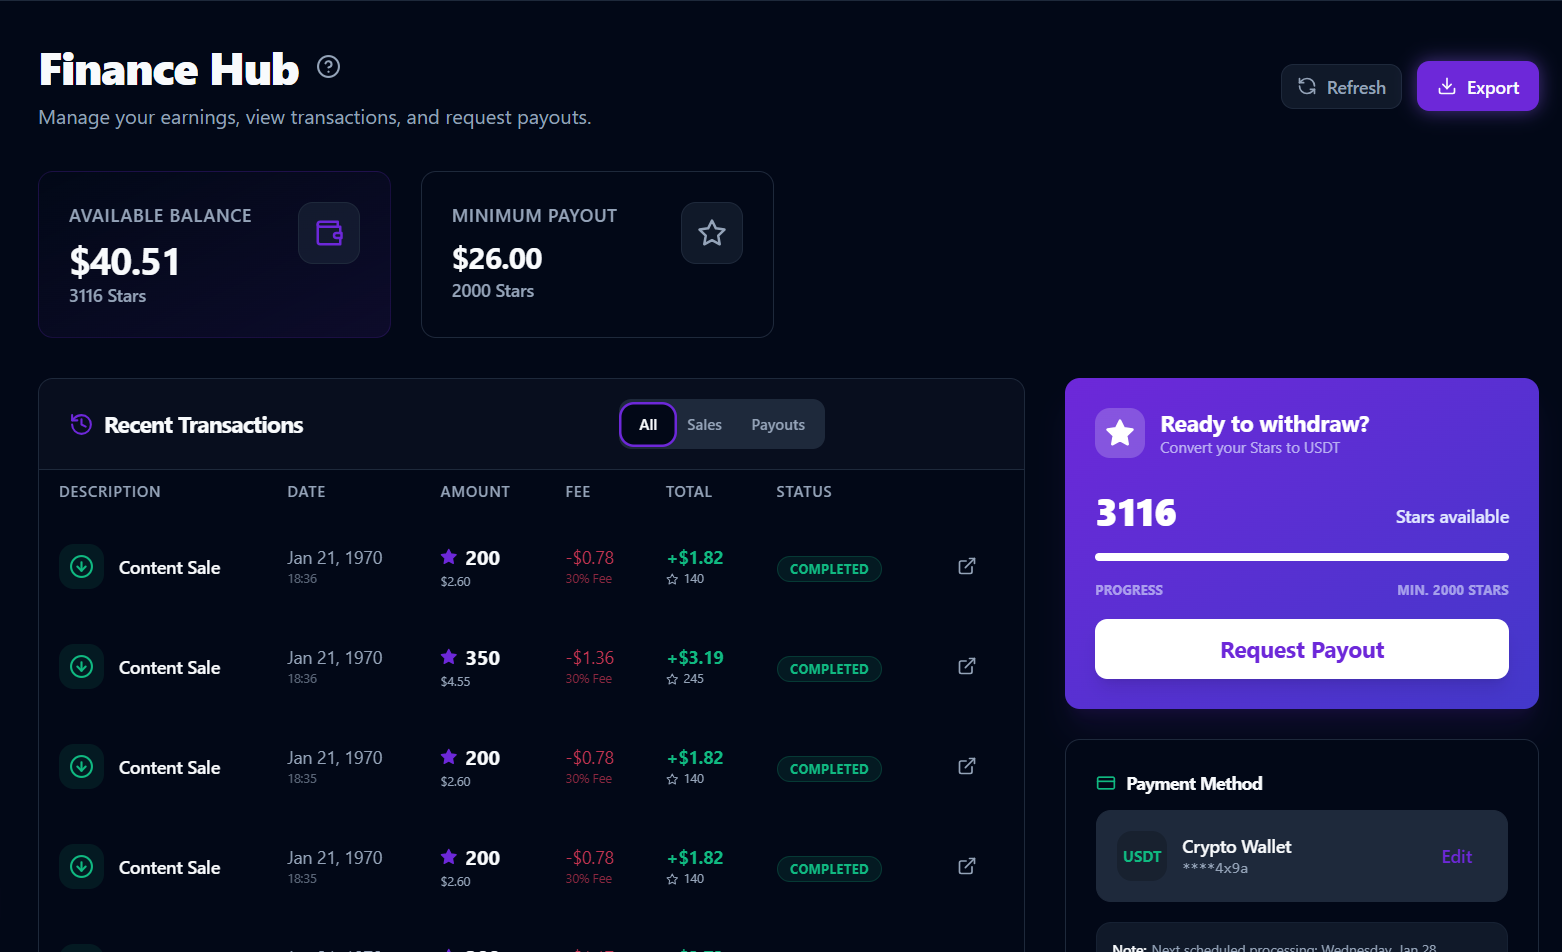Click the star icon in Ready to withdraw banner
Screen dimensions: 1562x952
point(1119,433)
